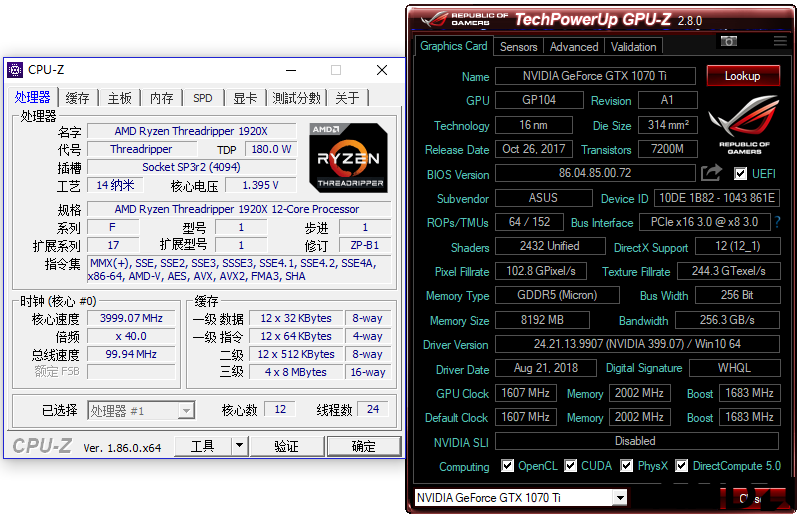
Task: Click the 工具 button
Action: point(203,446)
